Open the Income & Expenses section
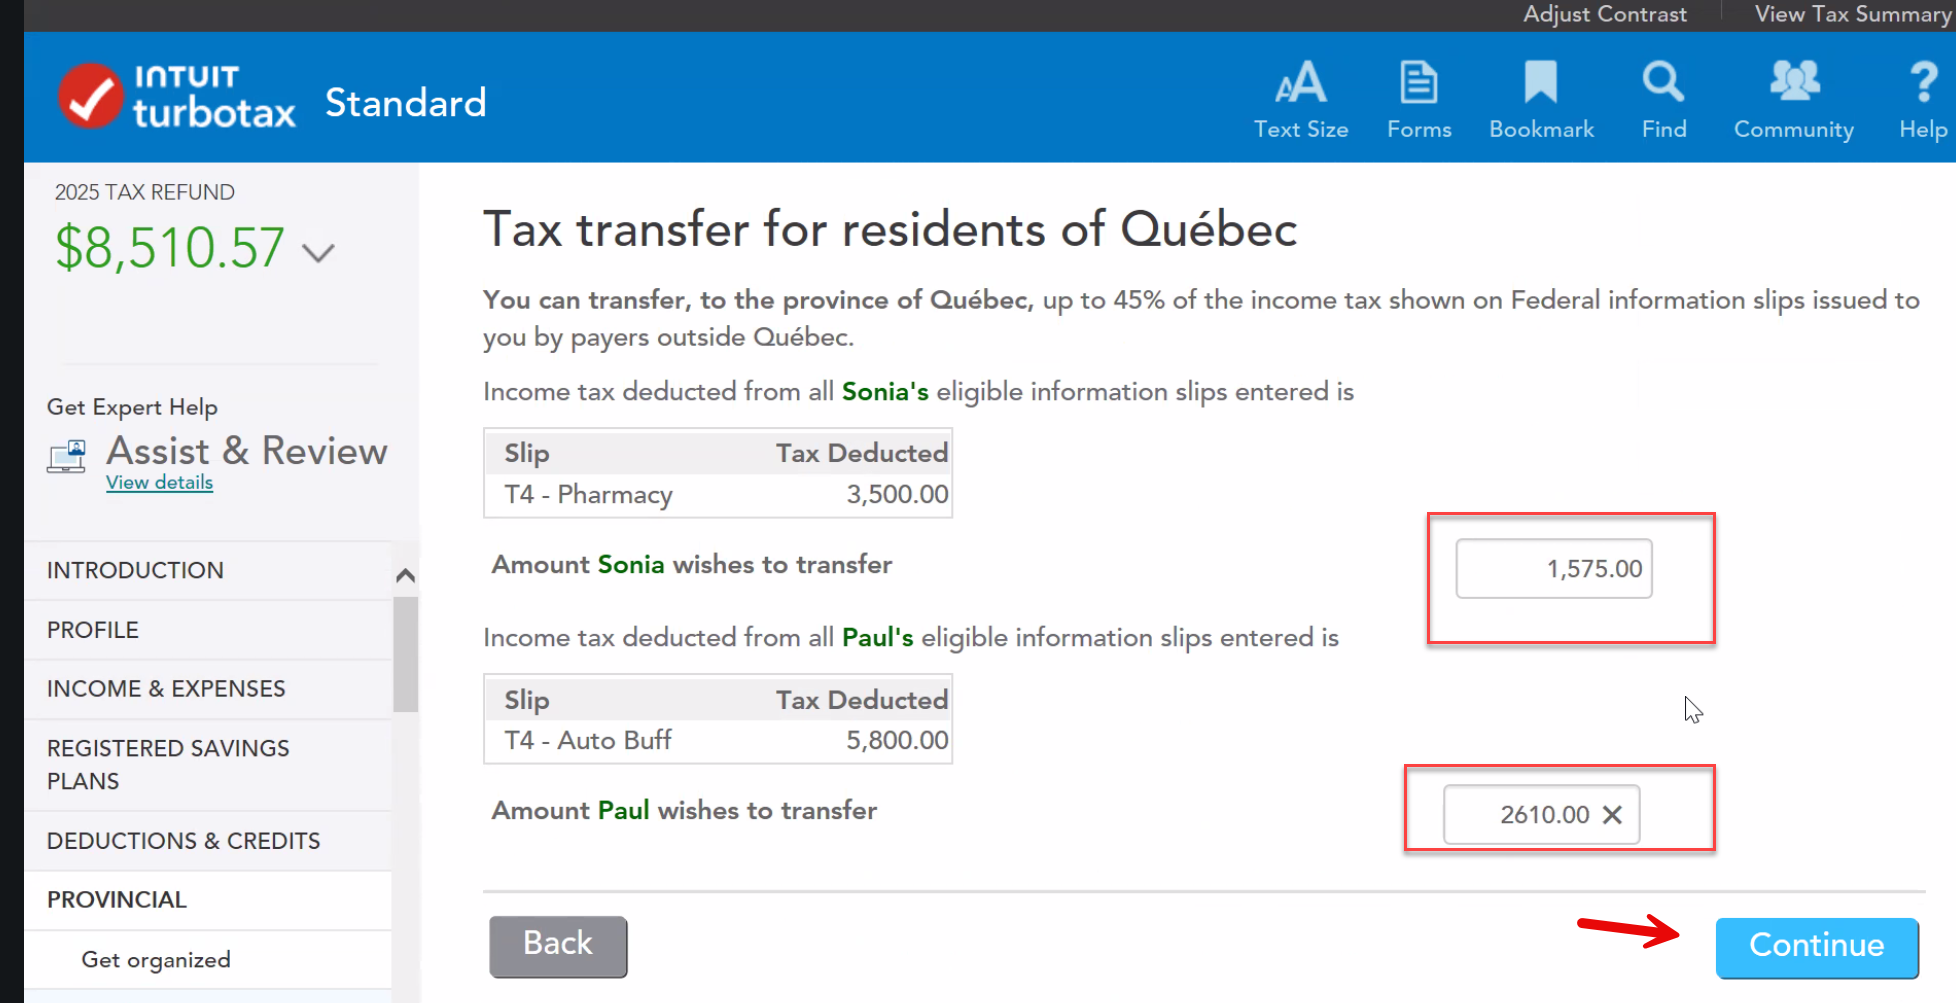The width and height of the screenshot is (1956, 1003). 166,689
